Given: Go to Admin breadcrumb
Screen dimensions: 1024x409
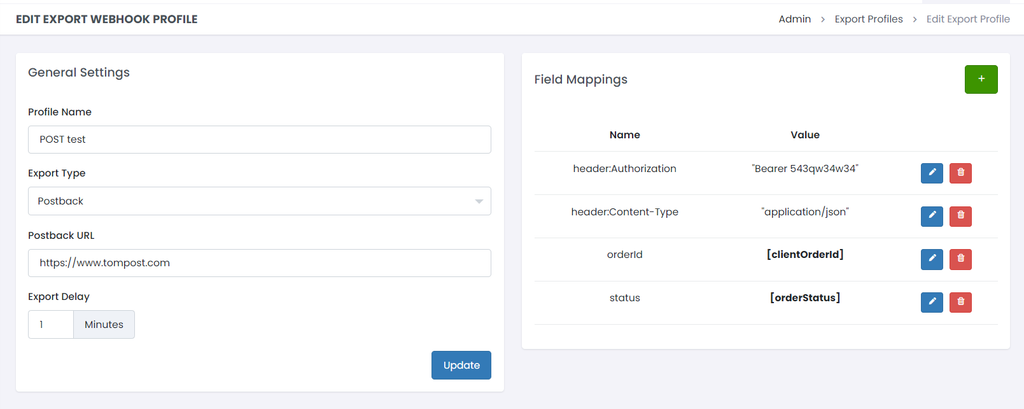Looking at the screenshot, I should coord(794,19).
